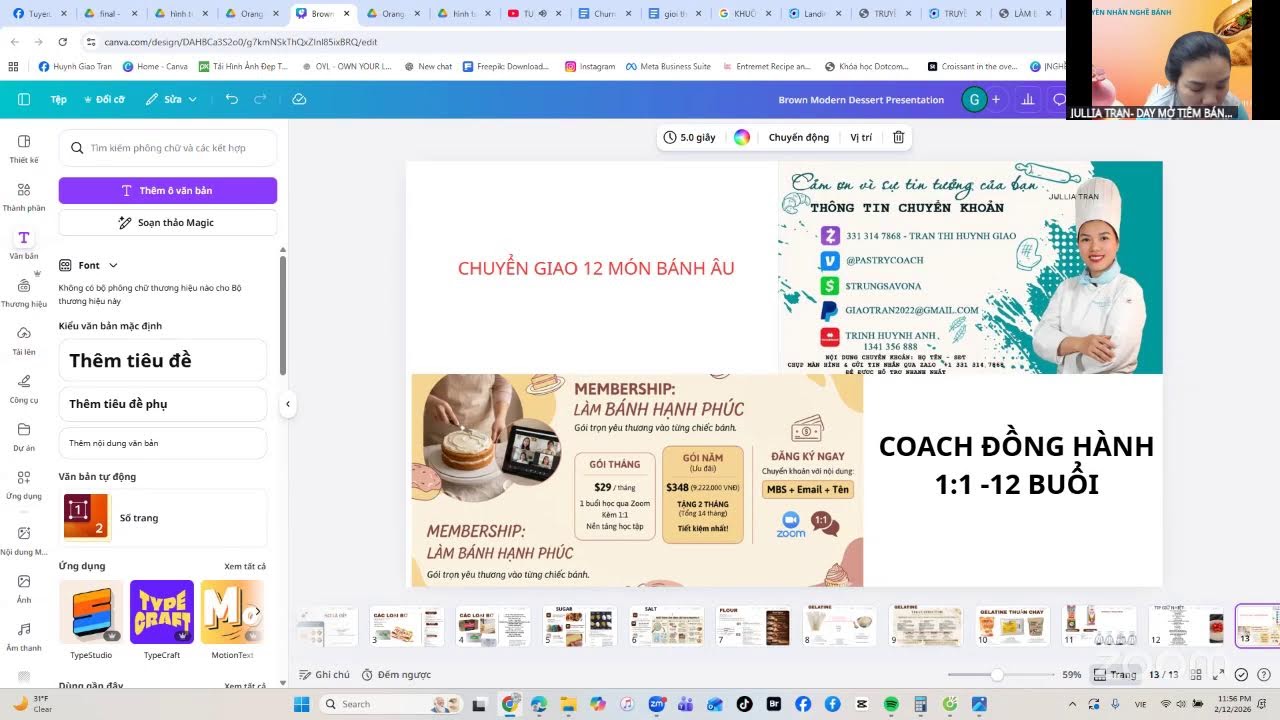
Task: Switch to the Churr document browser tab
Action: (605, 13)
